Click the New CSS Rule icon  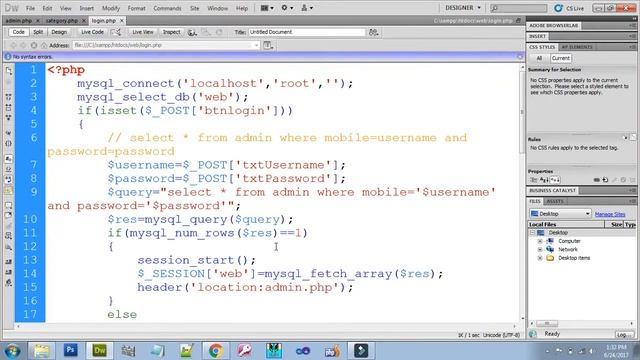(605, 180)
